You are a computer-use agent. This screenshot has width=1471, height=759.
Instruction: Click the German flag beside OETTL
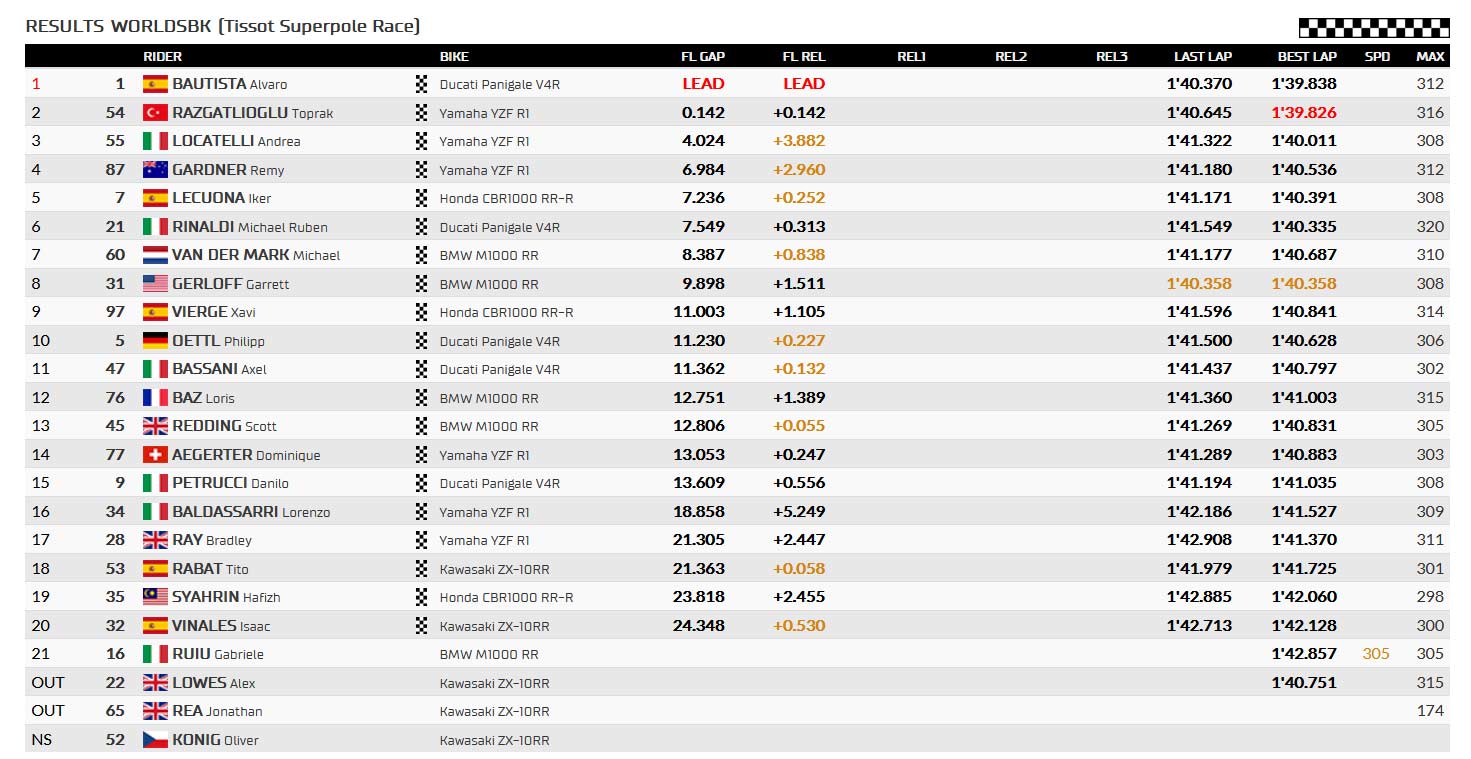click(155, 341)
